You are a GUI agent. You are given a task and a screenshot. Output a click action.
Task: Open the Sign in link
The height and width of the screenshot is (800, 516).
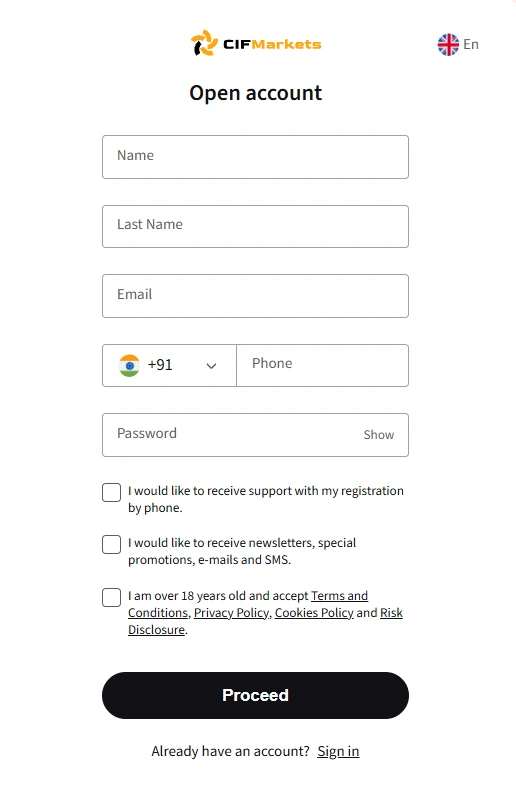tap(338, 751)
